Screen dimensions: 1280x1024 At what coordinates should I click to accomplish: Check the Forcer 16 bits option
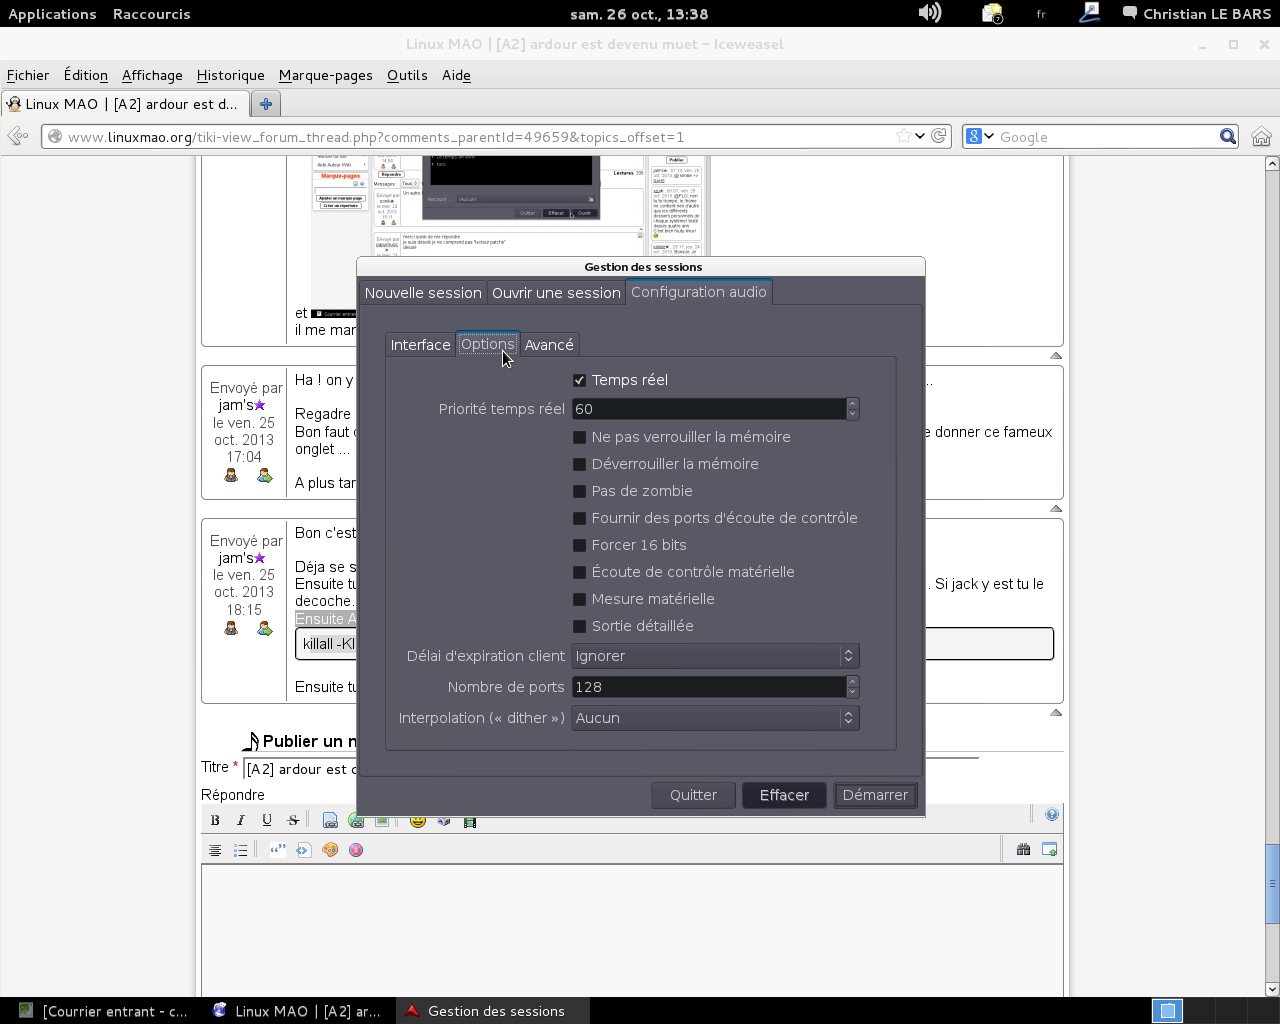pos(579,545)
